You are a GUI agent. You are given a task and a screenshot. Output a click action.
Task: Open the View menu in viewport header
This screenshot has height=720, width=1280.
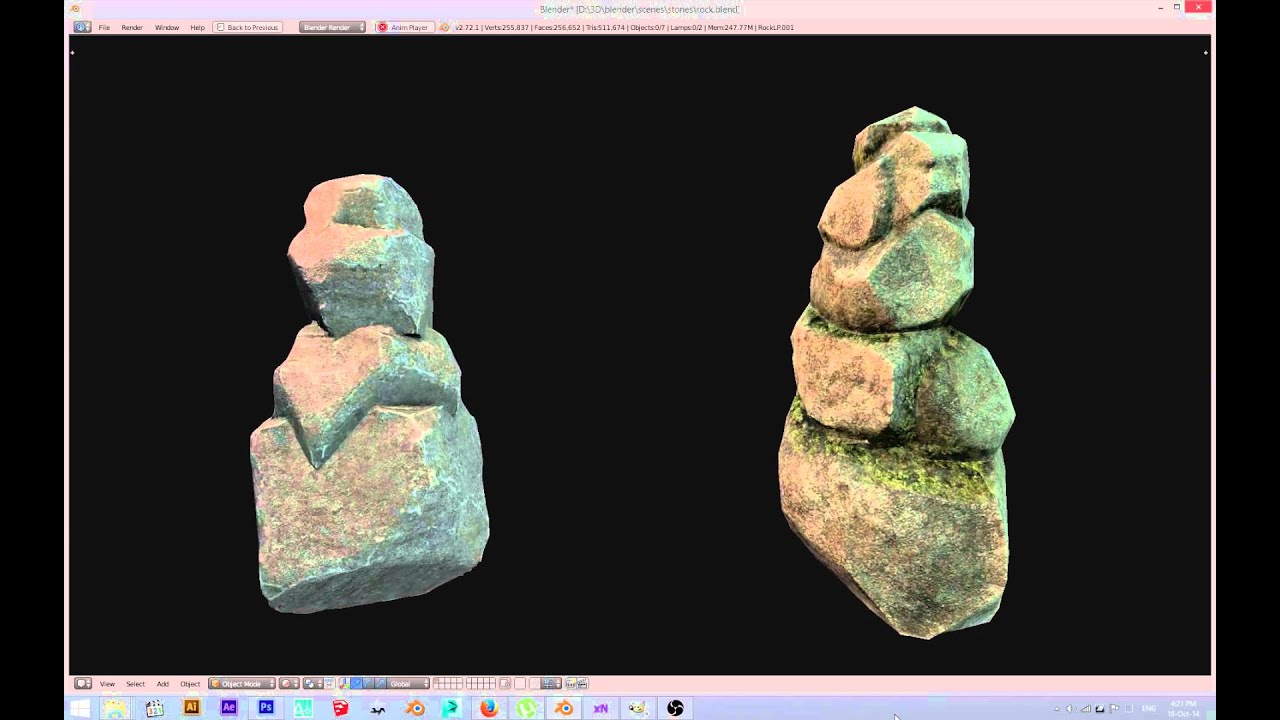(107, 684)
